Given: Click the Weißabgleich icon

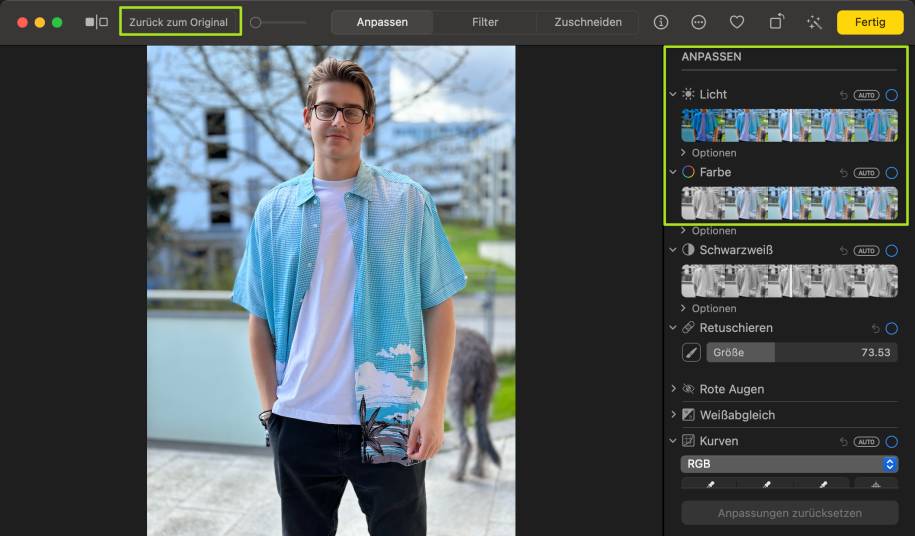Looking at the screenshot, I should 689,415.
